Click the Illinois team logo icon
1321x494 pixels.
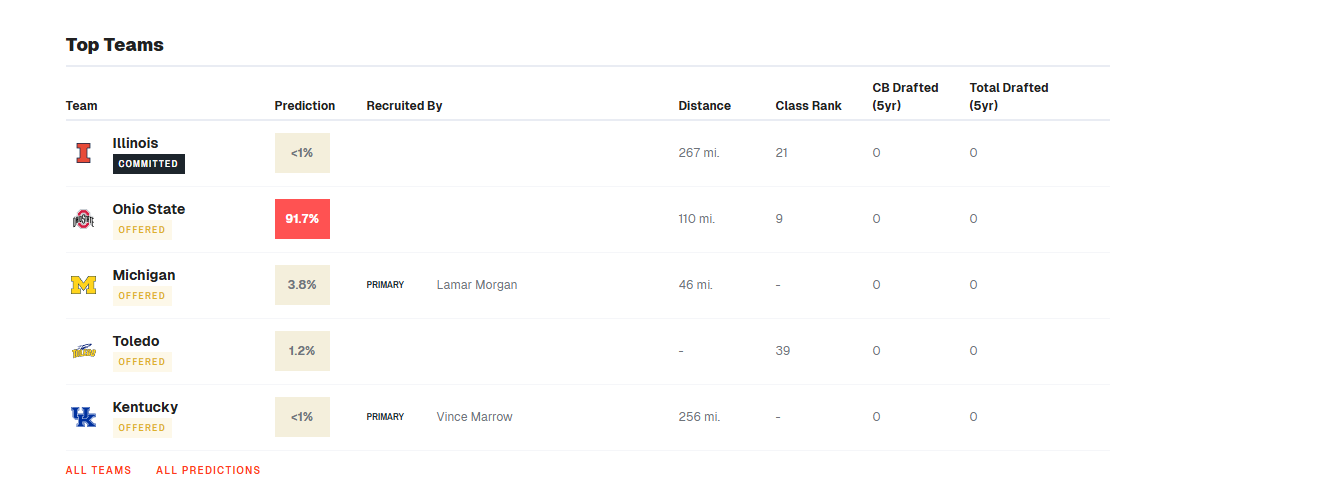pyautogui.click(x=83, y=153)
